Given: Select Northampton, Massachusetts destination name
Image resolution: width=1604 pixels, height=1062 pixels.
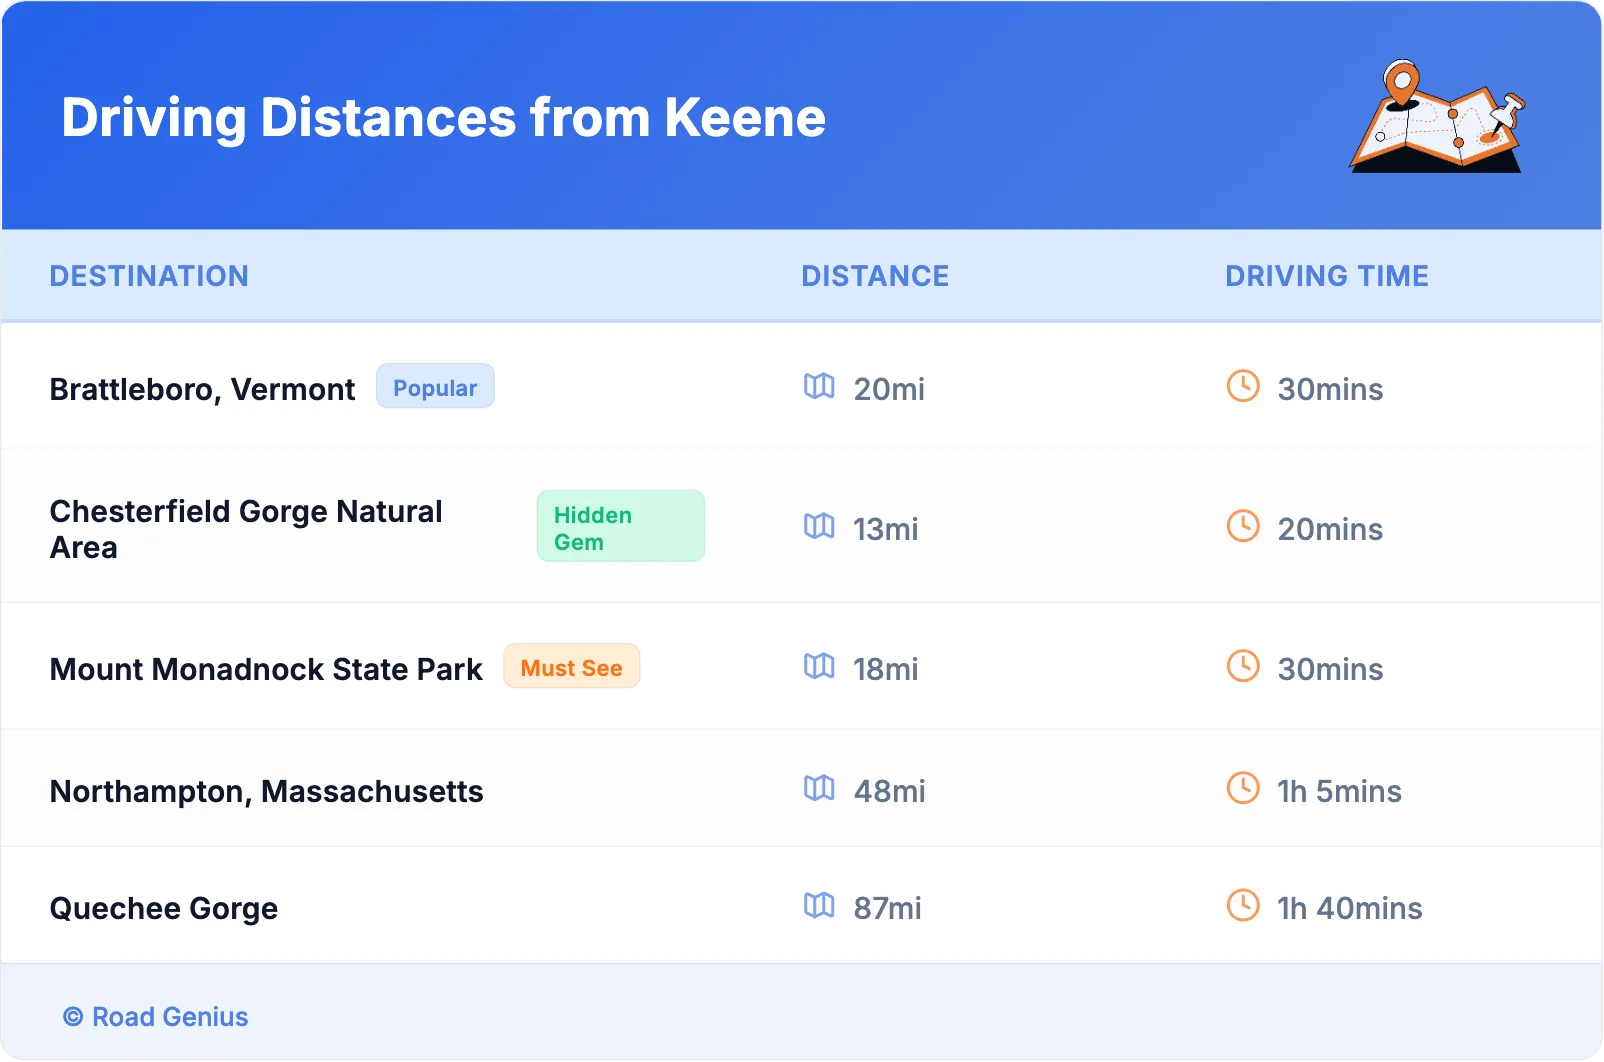Looking at the screenshot, I should point(267,791).
